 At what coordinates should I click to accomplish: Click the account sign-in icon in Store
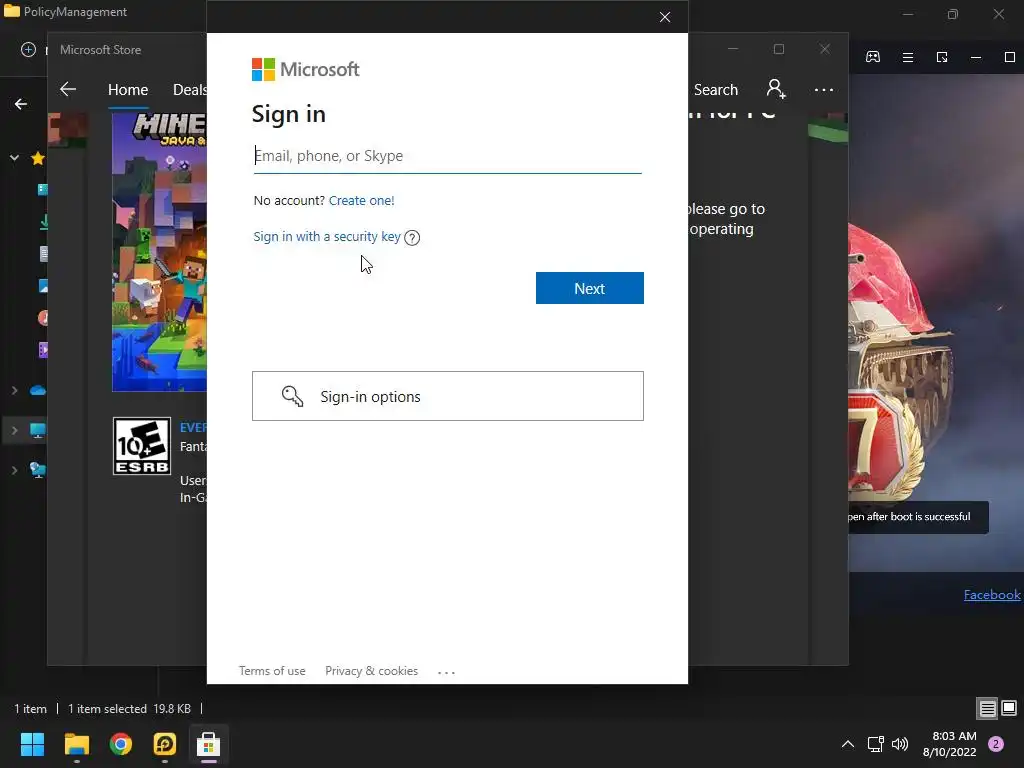click(776, 89)
